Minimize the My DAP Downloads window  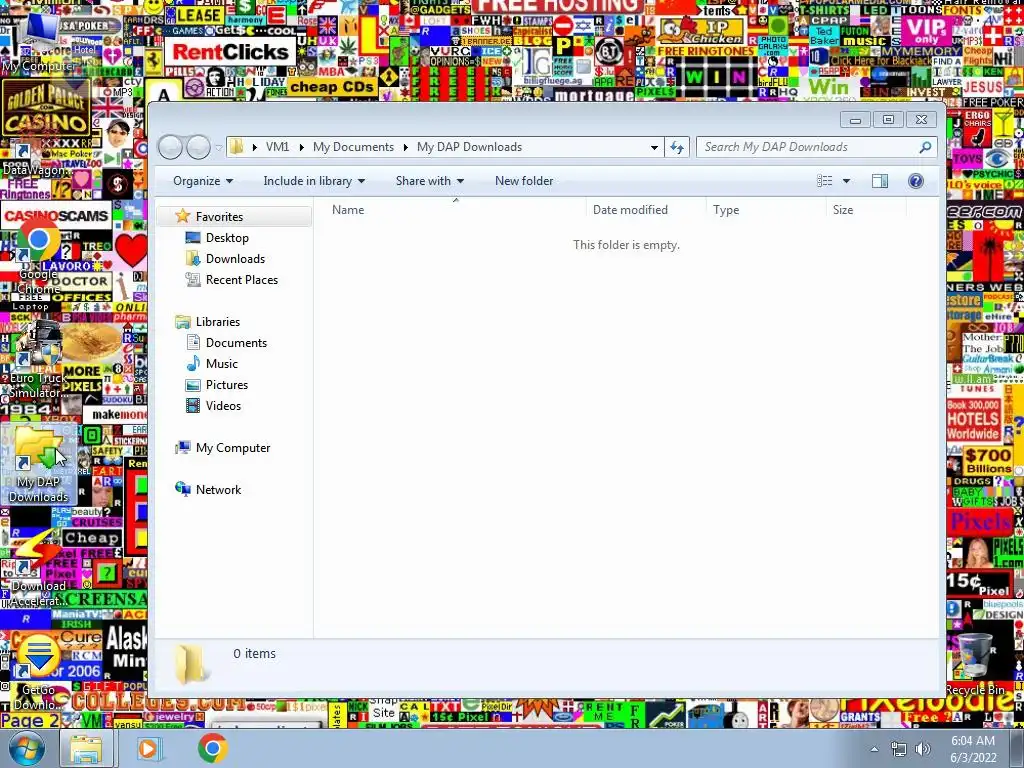pyautogui.click(x=856, y=120)
